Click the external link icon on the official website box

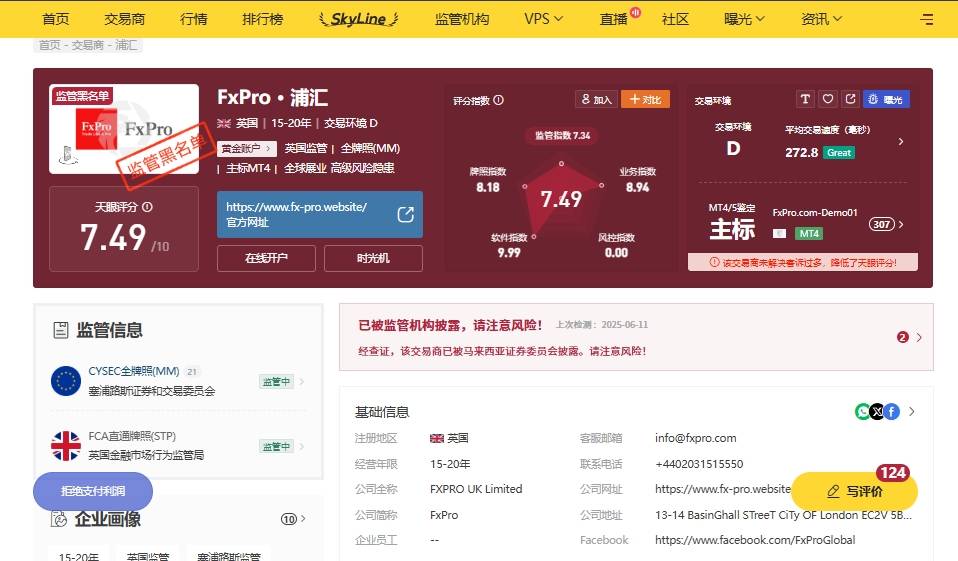pyautogui.click(x=406, y=214)
